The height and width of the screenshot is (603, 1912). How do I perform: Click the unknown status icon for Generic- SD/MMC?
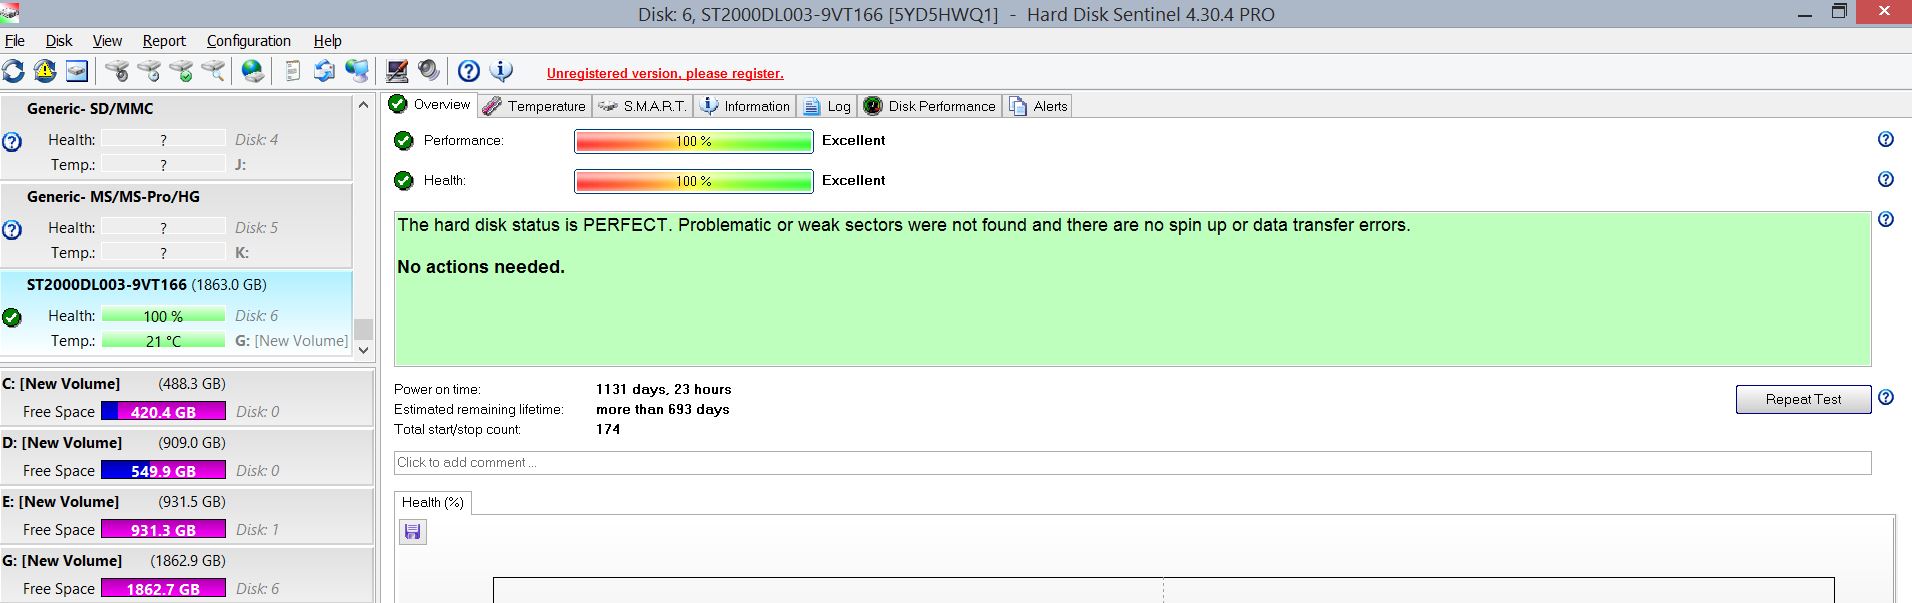[12, 142]
